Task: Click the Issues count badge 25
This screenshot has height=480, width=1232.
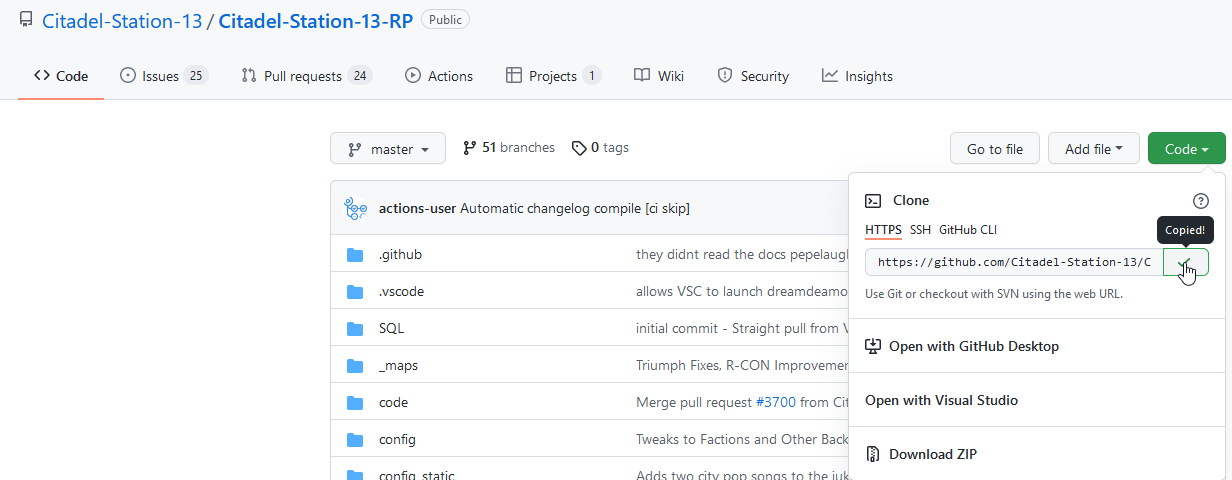Action: (196, 76)
